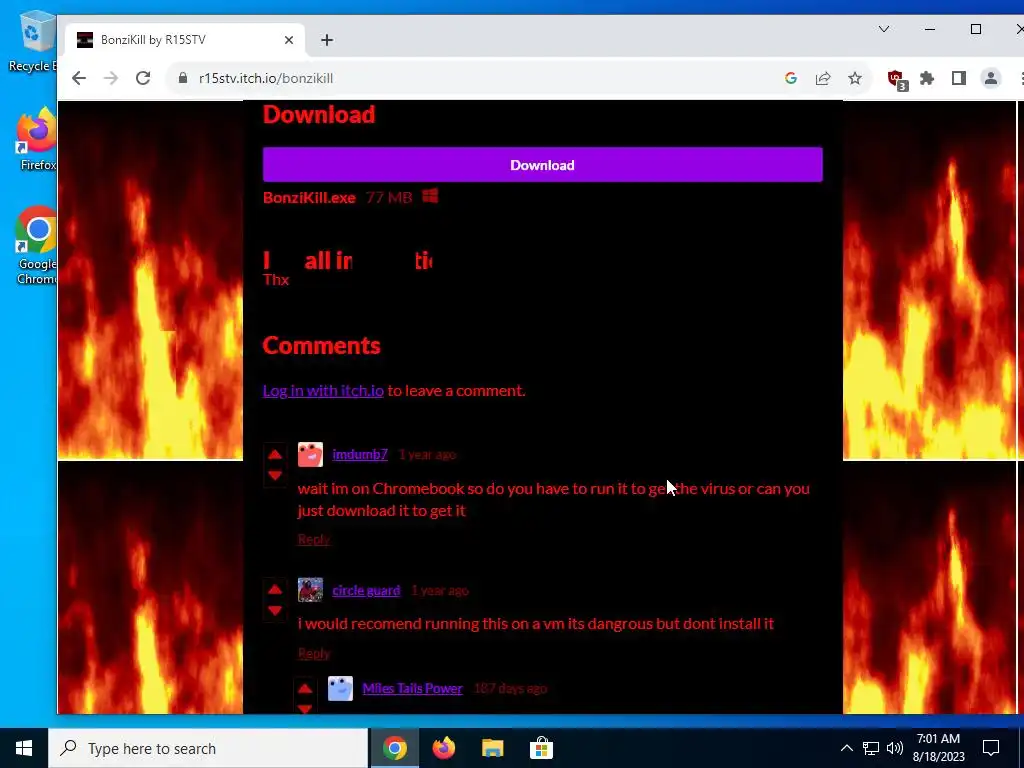The width and height of the screenshot is (1024, 768).
Task: Click the Log in with itch.io link
Action: coord(323,391)
